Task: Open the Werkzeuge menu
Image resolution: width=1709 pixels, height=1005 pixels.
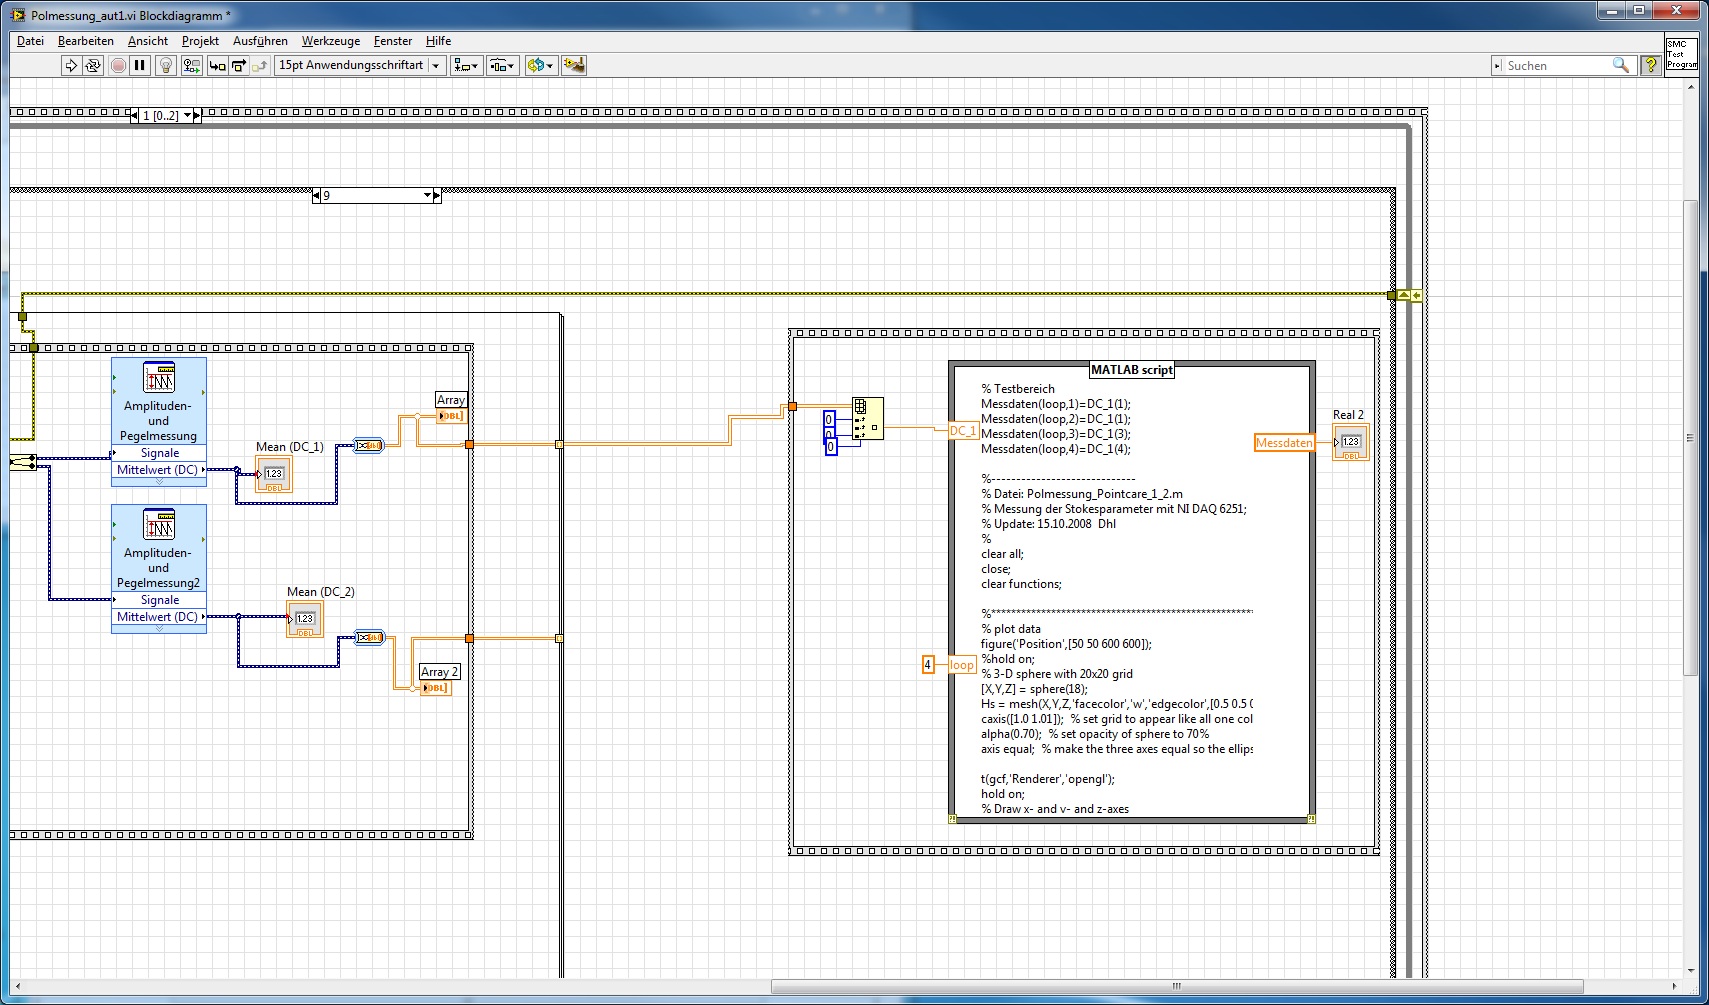Action: point(330,41)
